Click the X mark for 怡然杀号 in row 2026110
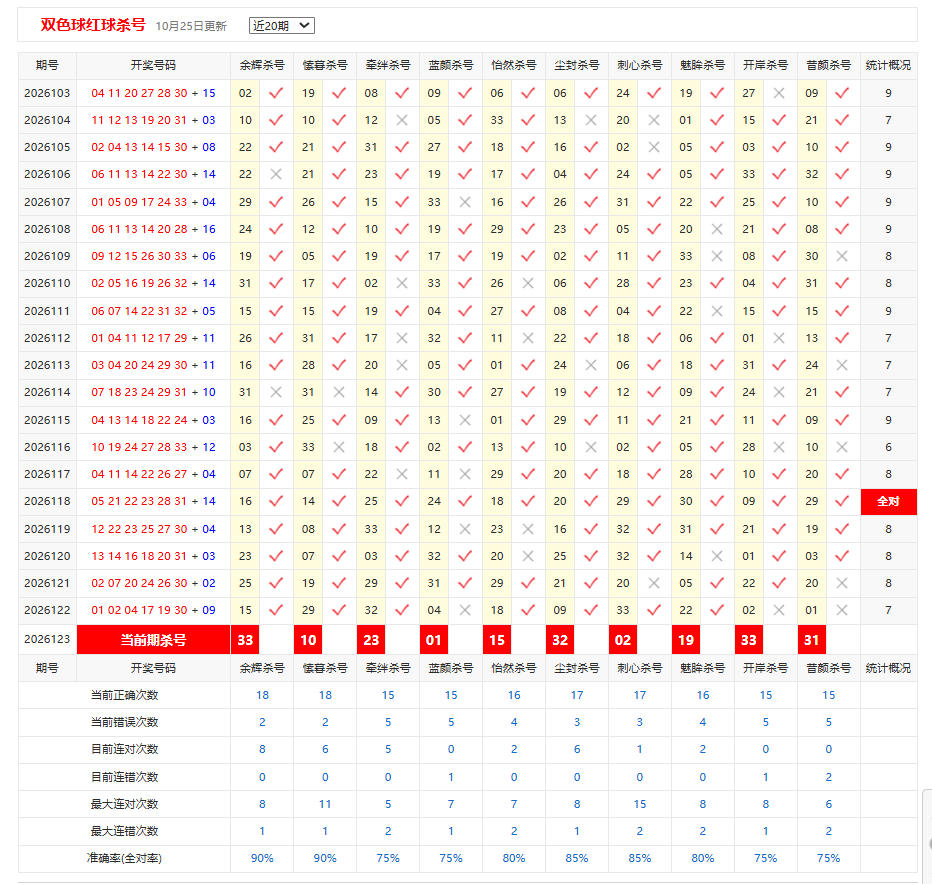 pyautogui.click(x=528, y=283)
